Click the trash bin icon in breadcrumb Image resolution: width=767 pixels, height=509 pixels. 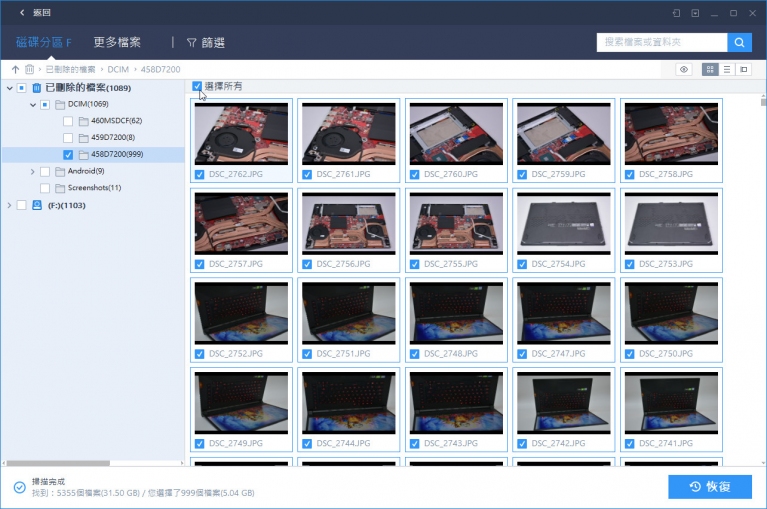30,69
